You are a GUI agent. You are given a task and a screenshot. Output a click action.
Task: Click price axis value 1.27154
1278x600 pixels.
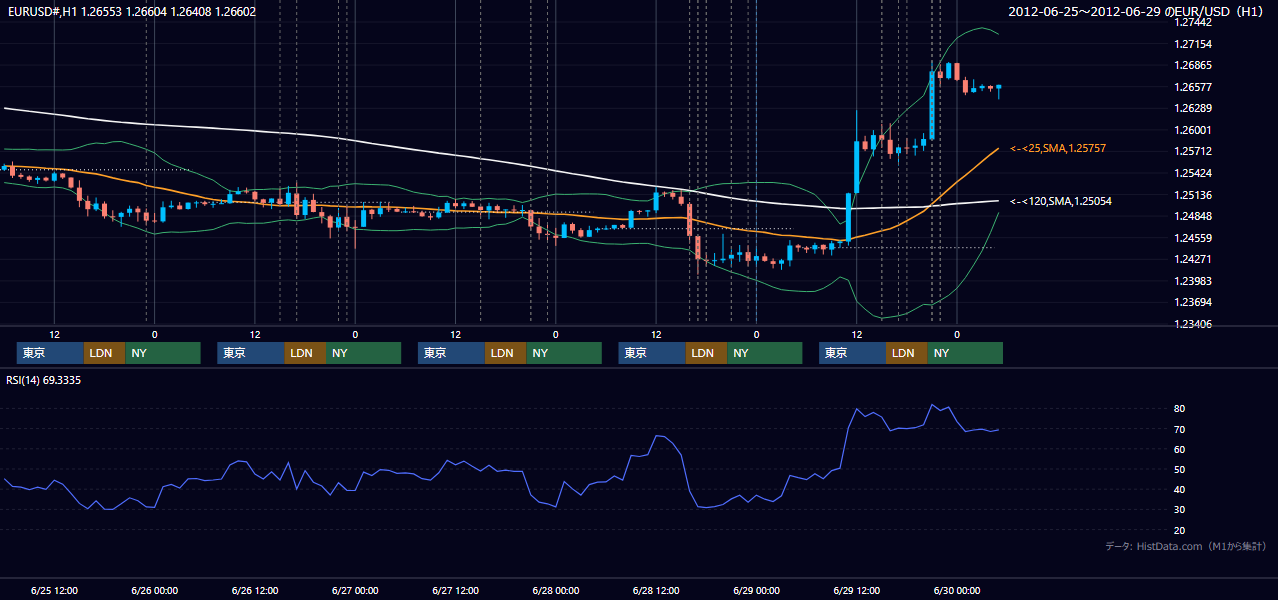click(1193, 44)
